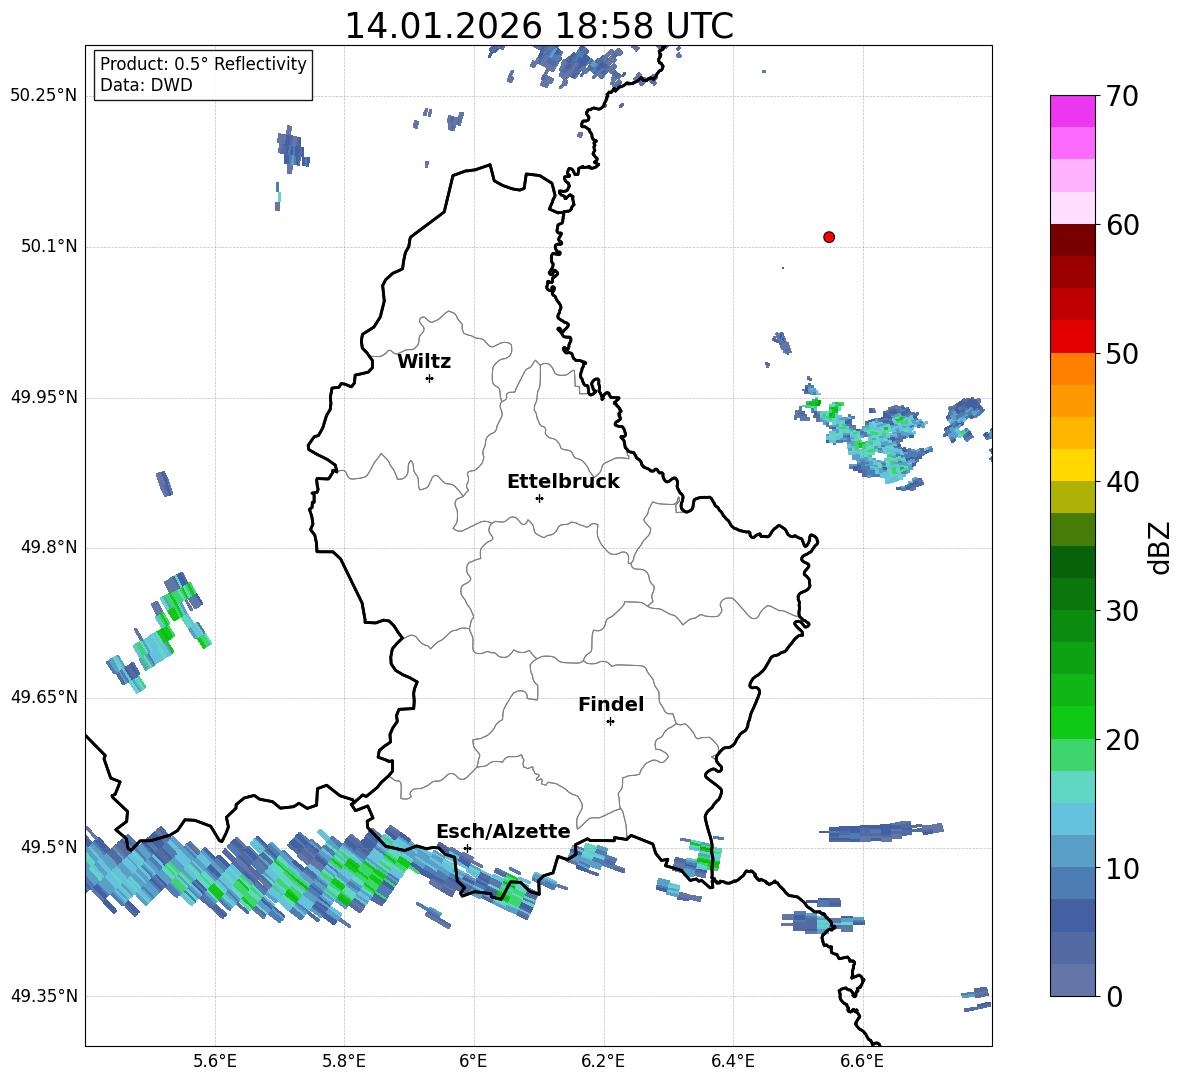
Task: Click the red radar site dot
Action: pyautogui.click(x=828, y=237)
